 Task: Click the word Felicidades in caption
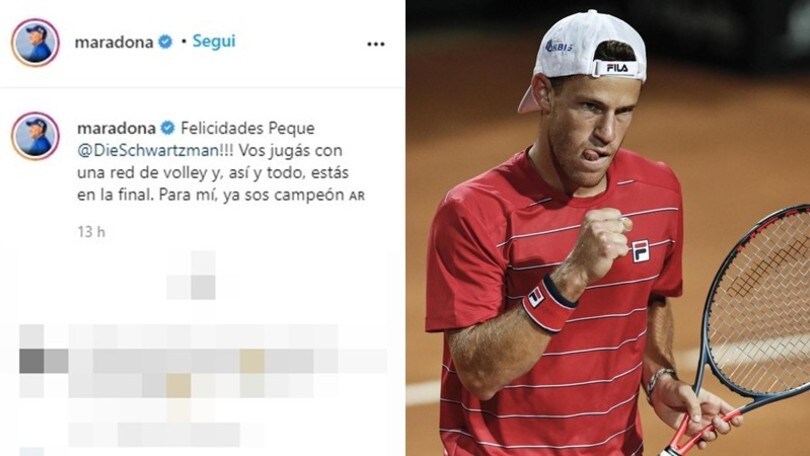[216, 128]
